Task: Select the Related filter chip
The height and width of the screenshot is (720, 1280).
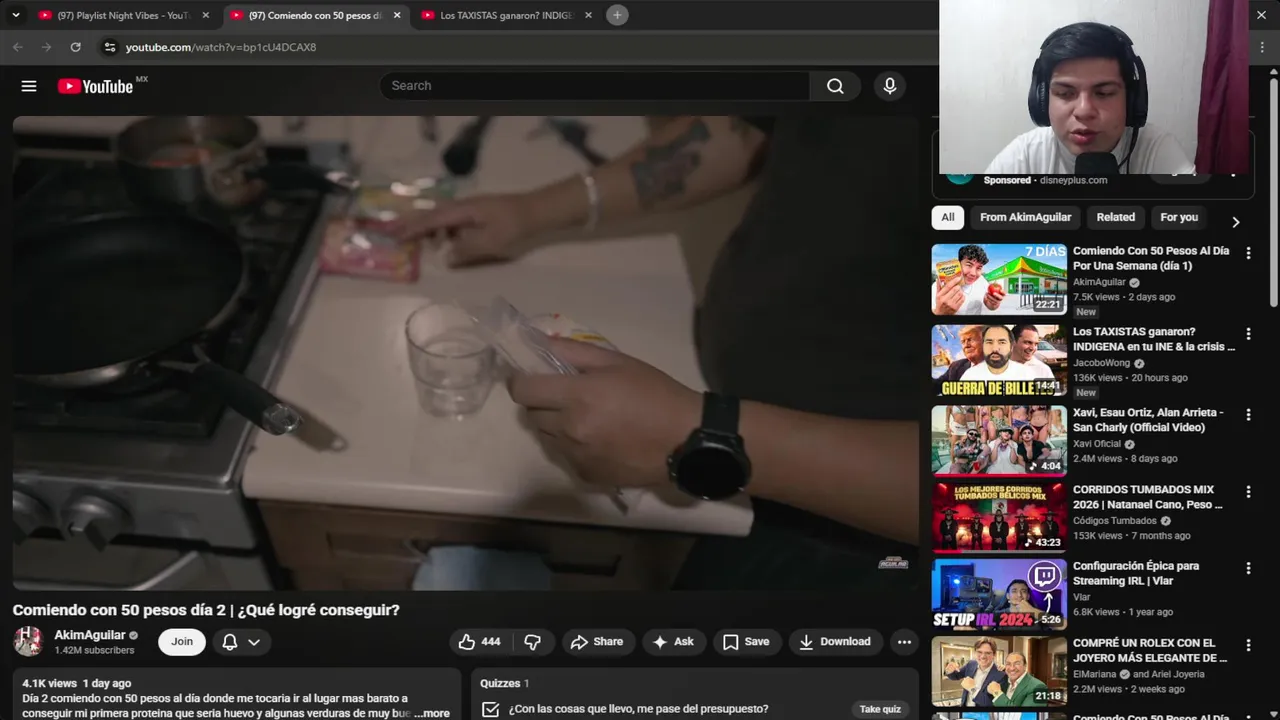Action: point(1116,217)
